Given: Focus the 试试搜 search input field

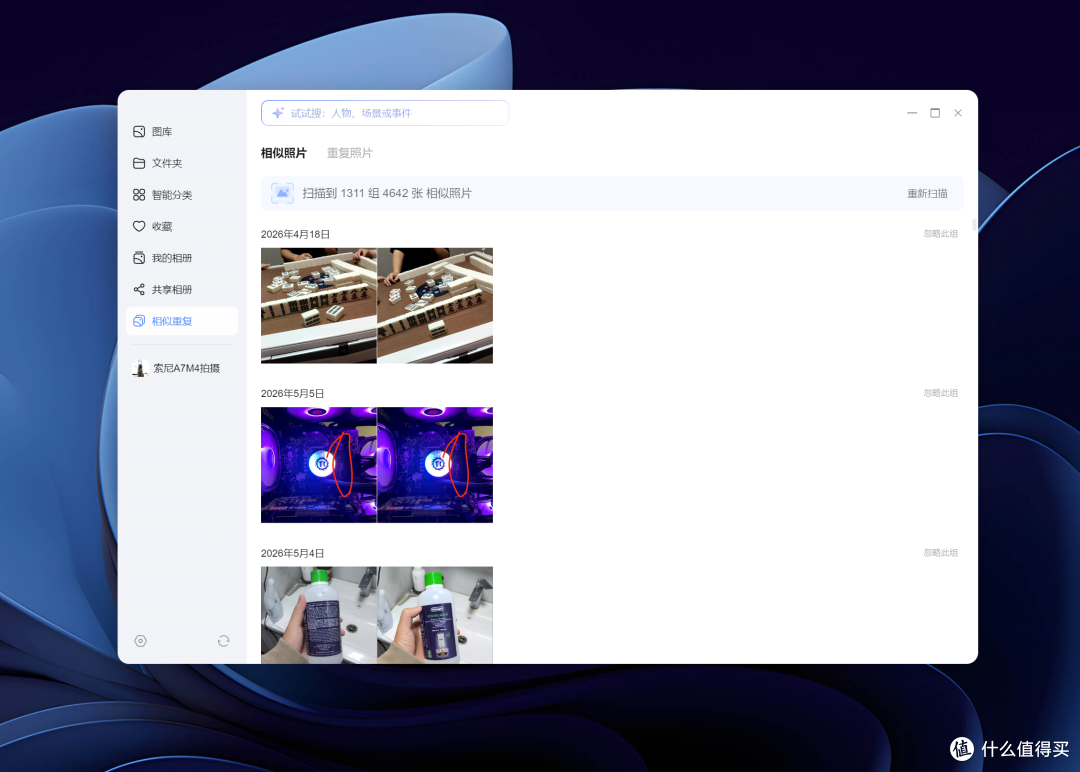Looking at the screenshot, I should [385, 113].
